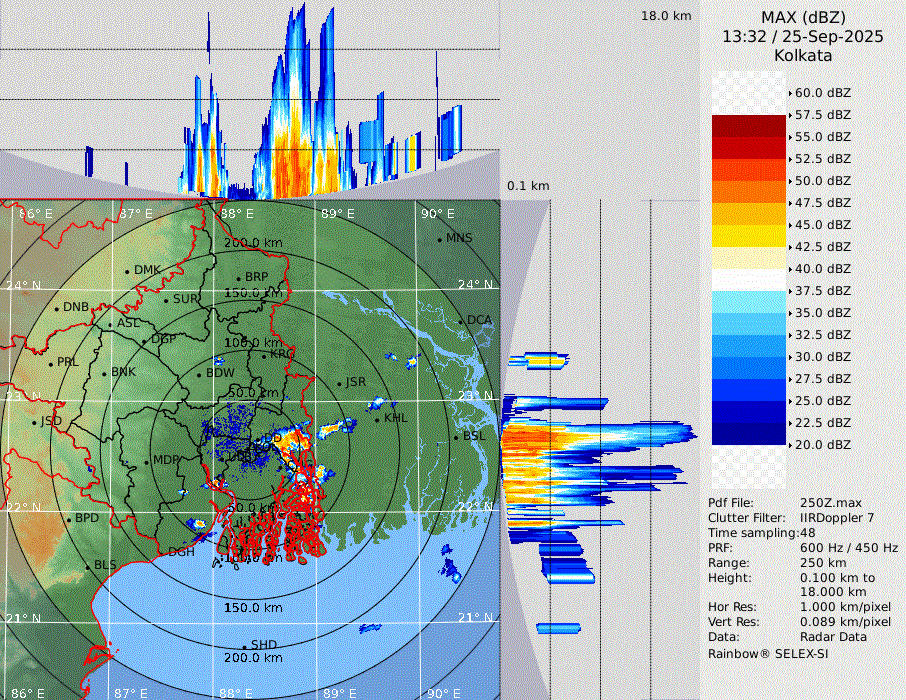Select the BLS station dot
The height and width of the screenshot is (700, 906).
pyautogui.click(x=88, y=566)
